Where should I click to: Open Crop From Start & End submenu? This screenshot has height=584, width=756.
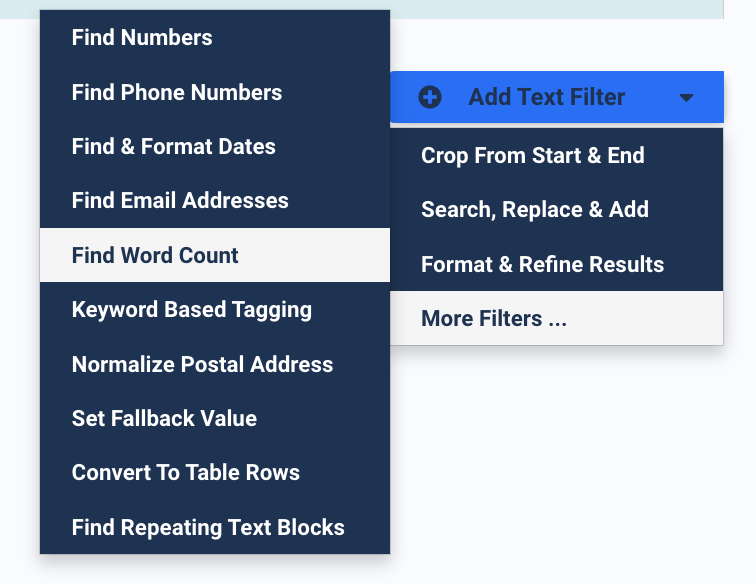(556, 155)
